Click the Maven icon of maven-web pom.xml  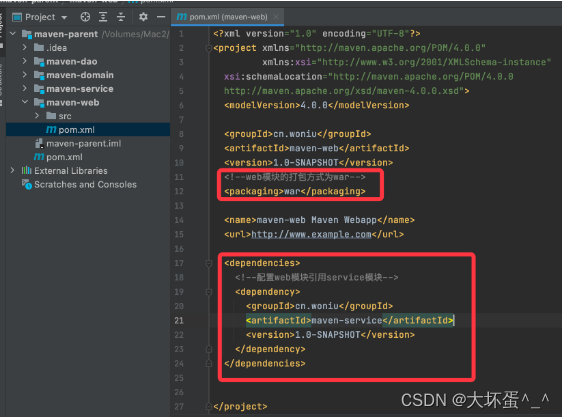coord(51,130)
